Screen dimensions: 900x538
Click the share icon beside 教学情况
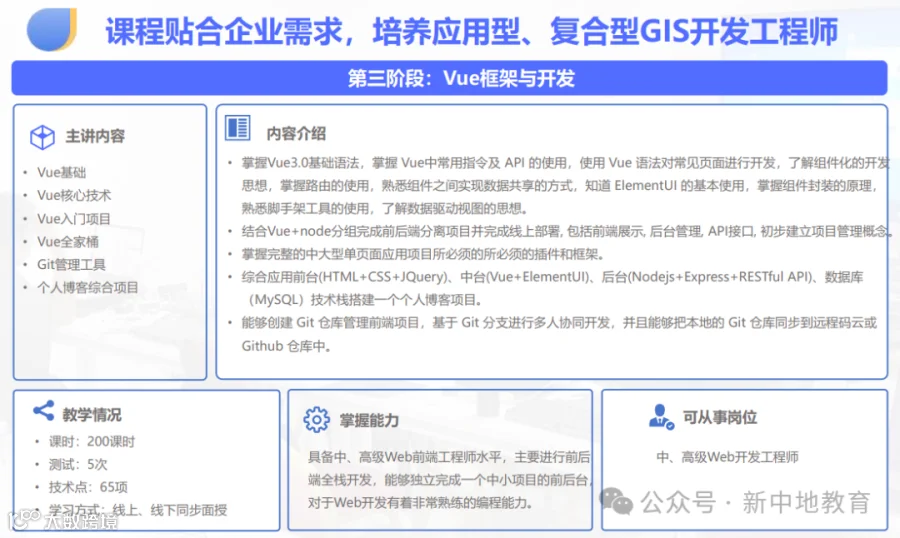click(44, 411)
